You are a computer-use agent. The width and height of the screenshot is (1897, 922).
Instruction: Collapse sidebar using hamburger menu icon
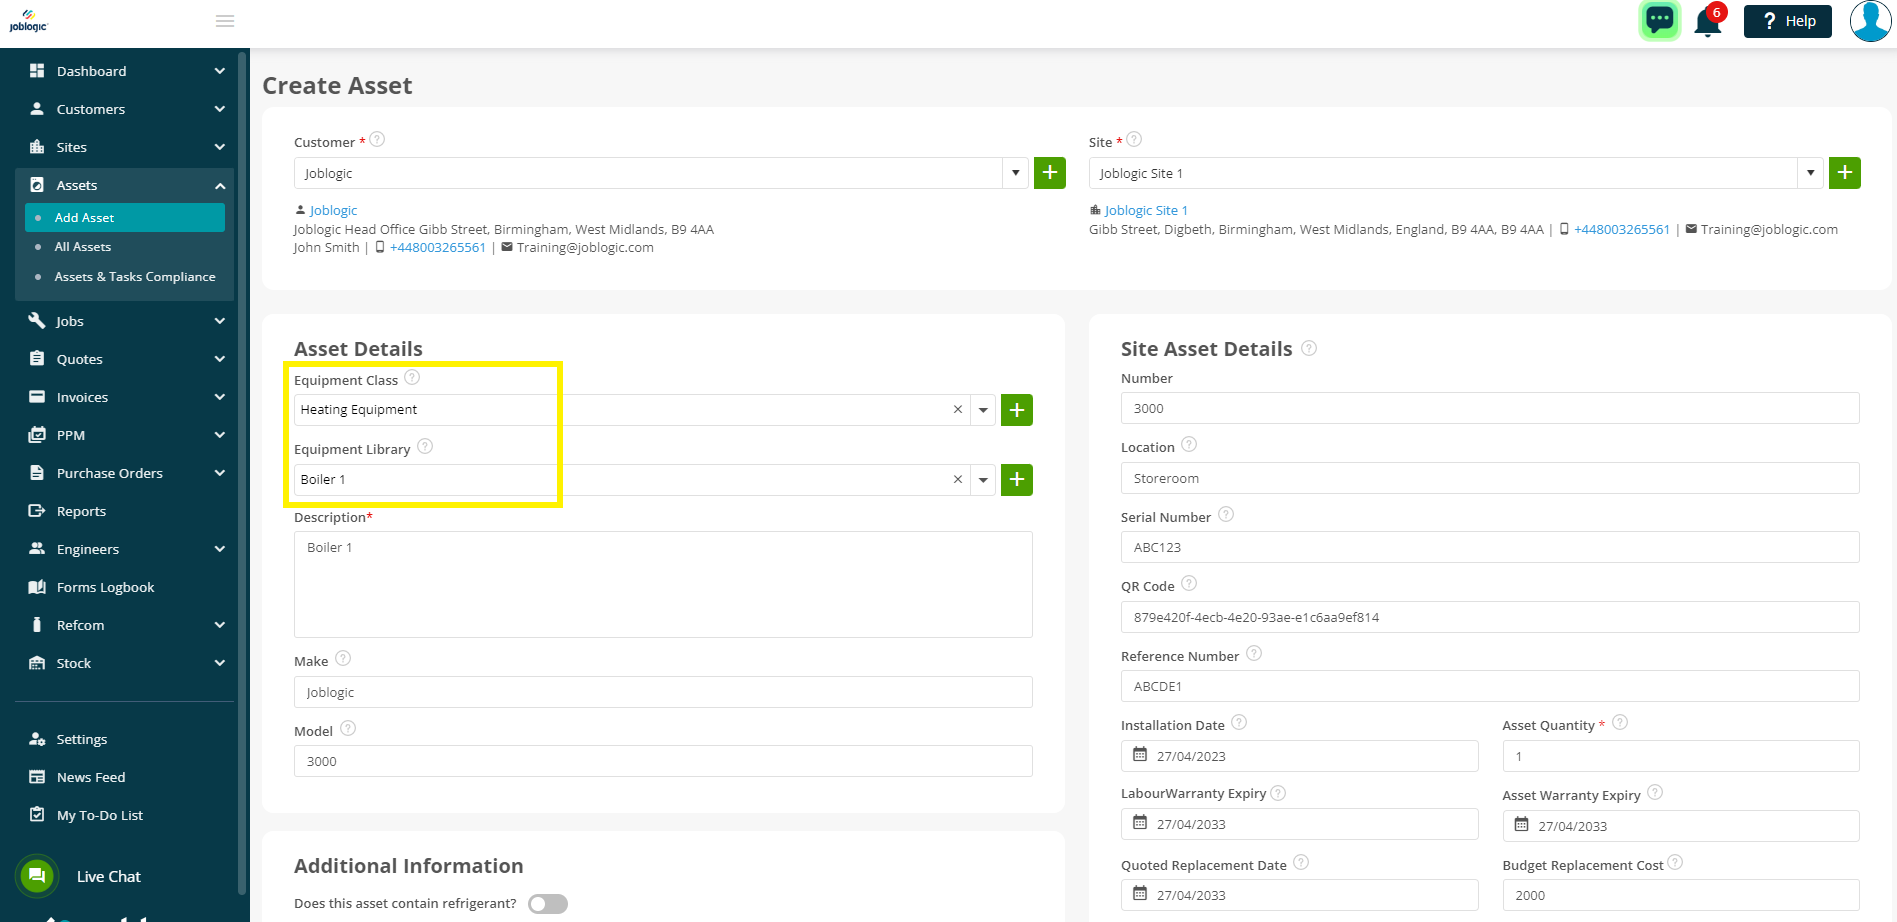[225, 21]
